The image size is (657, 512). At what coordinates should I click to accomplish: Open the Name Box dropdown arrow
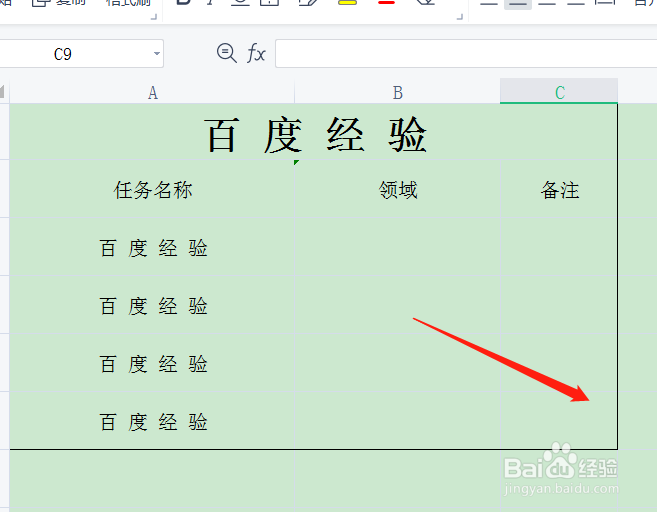[x=157, y=54]
